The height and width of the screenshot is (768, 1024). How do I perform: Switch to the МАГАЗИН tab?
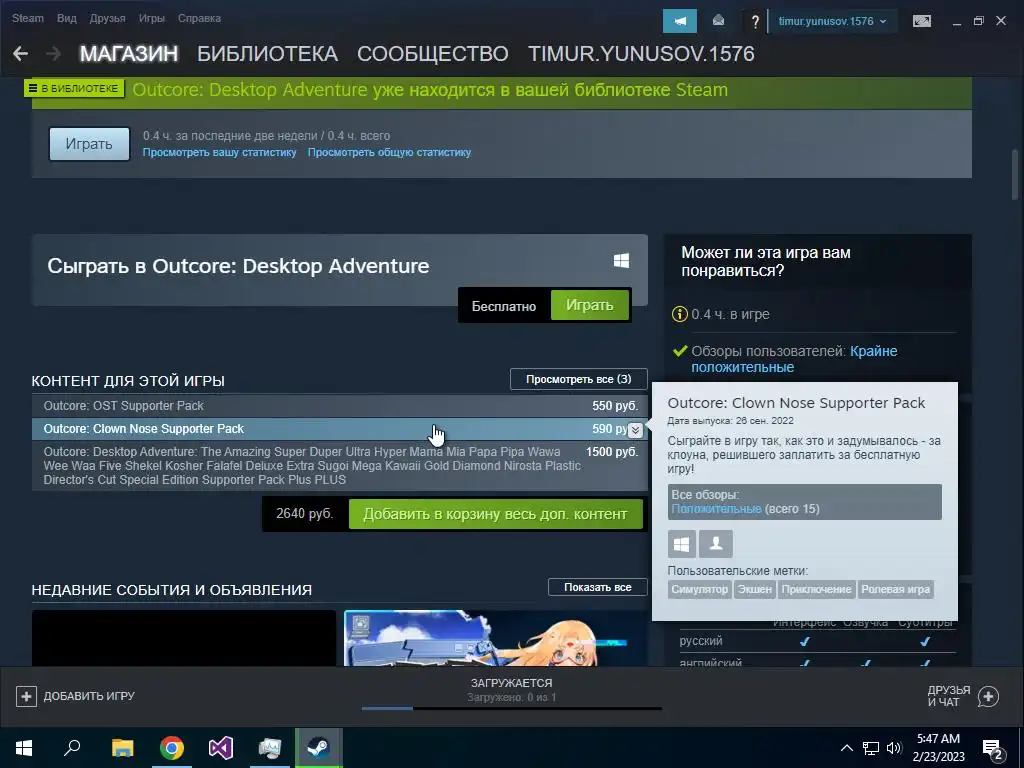(129, 54)
